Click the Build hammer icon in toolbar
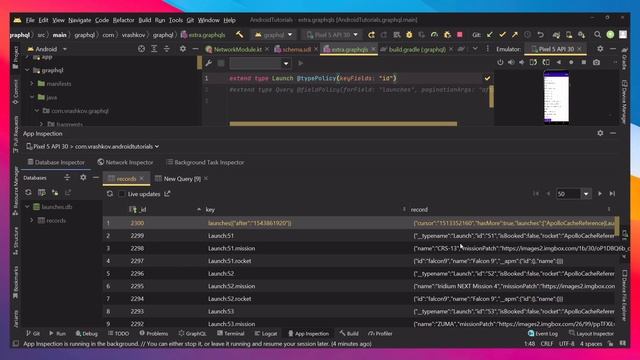 pos(240,35)
